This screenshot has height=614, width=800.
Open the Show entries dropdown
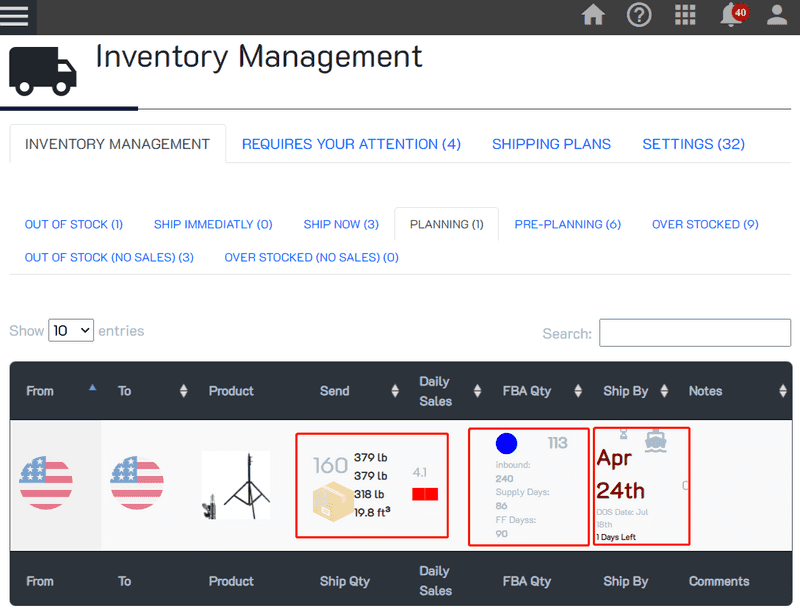(x=70, y=330)
